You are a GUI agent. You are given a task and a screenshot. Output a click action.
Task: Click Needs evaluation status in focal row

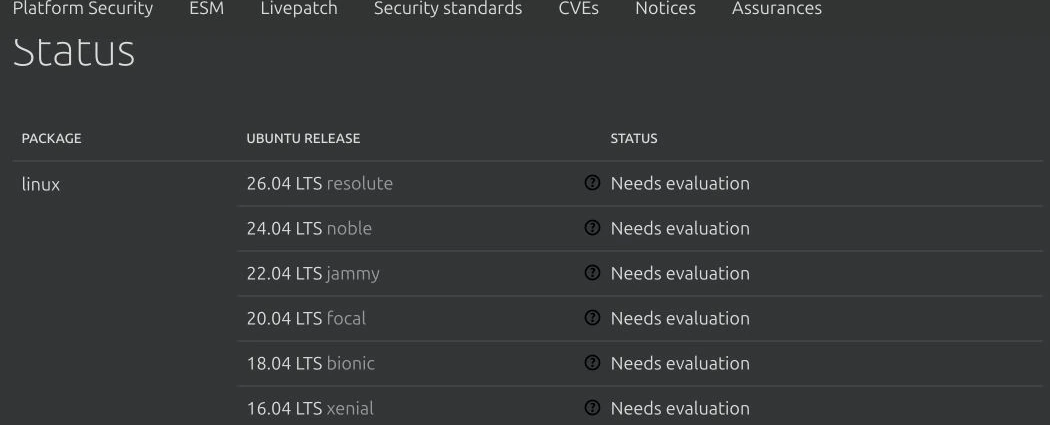680,318
